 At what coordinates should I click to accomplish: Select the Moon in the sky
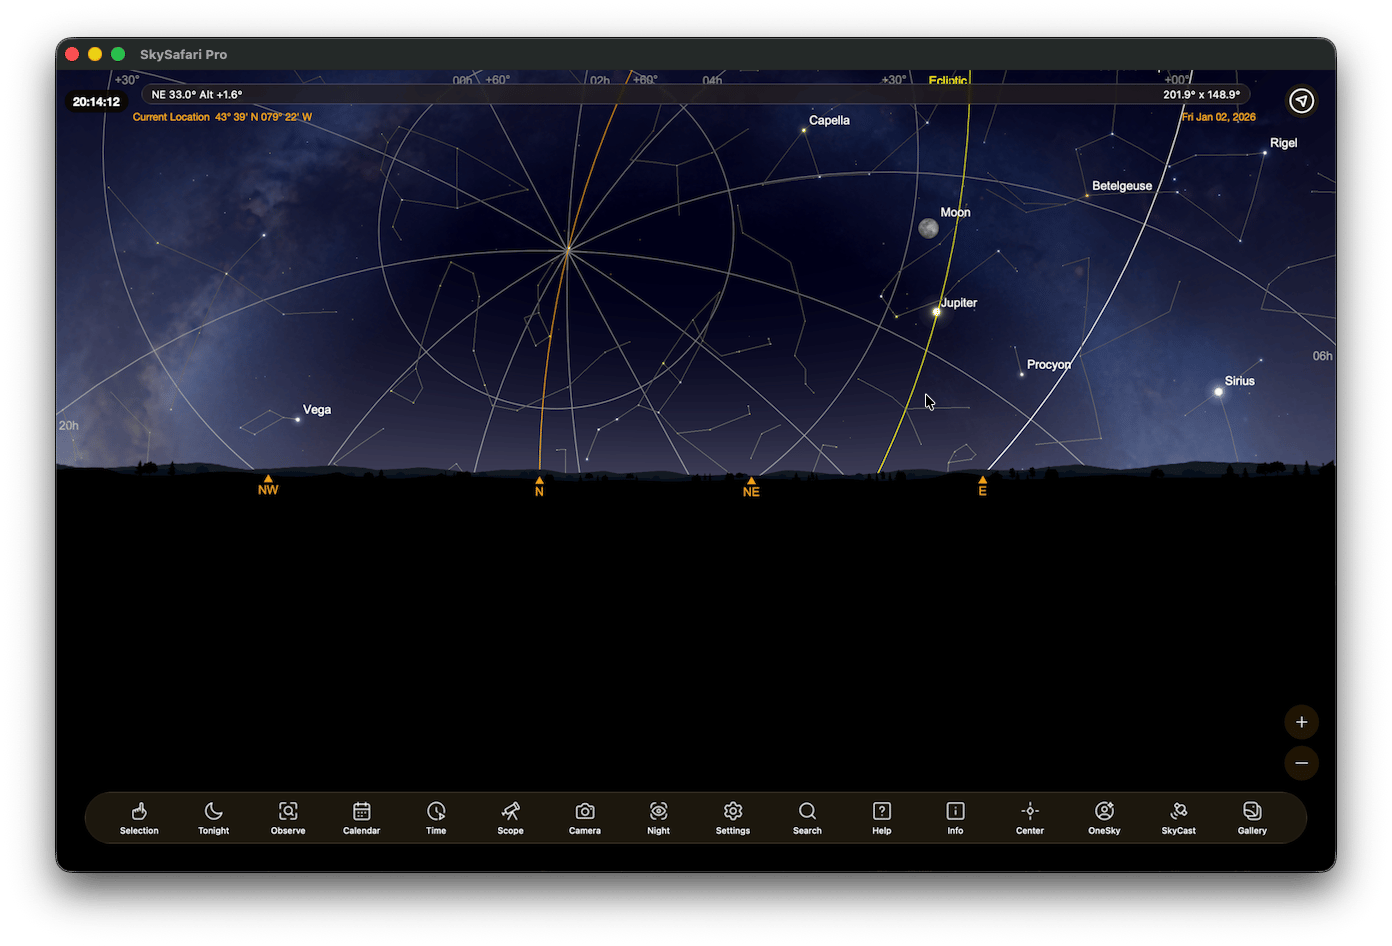click(x=929, y=229)
